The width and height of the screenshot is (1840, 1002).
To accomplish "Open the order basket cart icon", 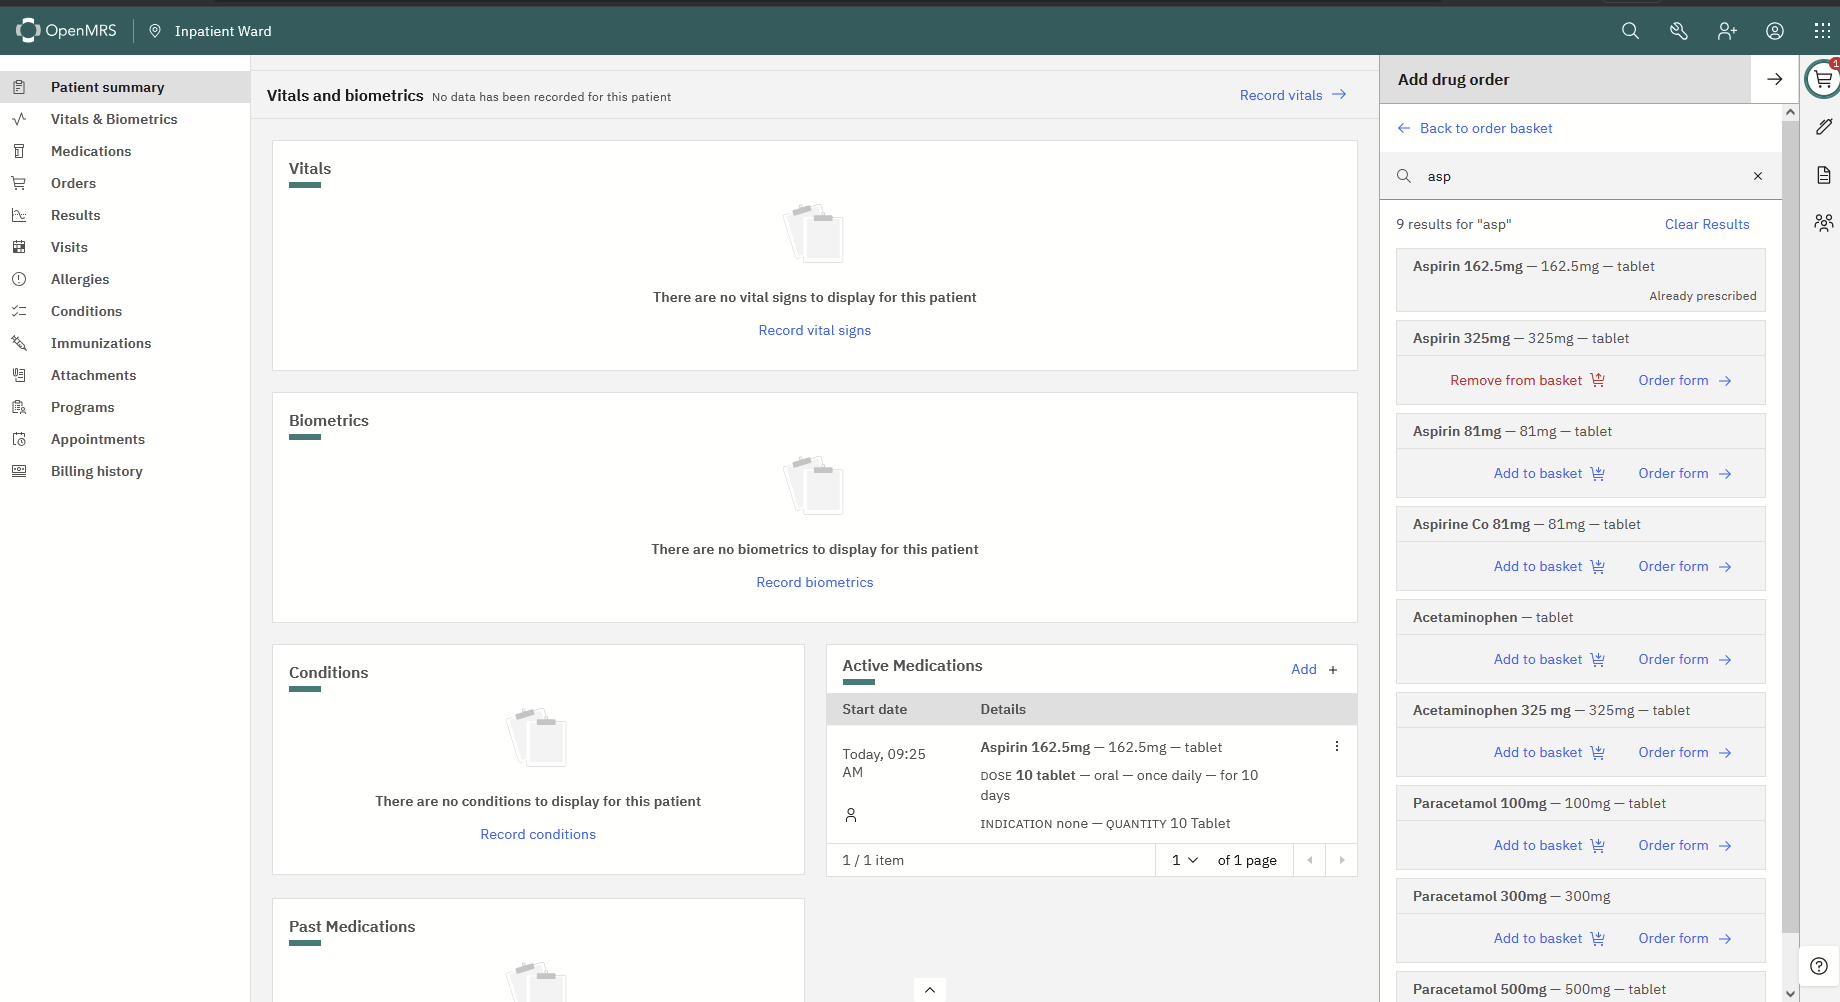I will 1823,79.
